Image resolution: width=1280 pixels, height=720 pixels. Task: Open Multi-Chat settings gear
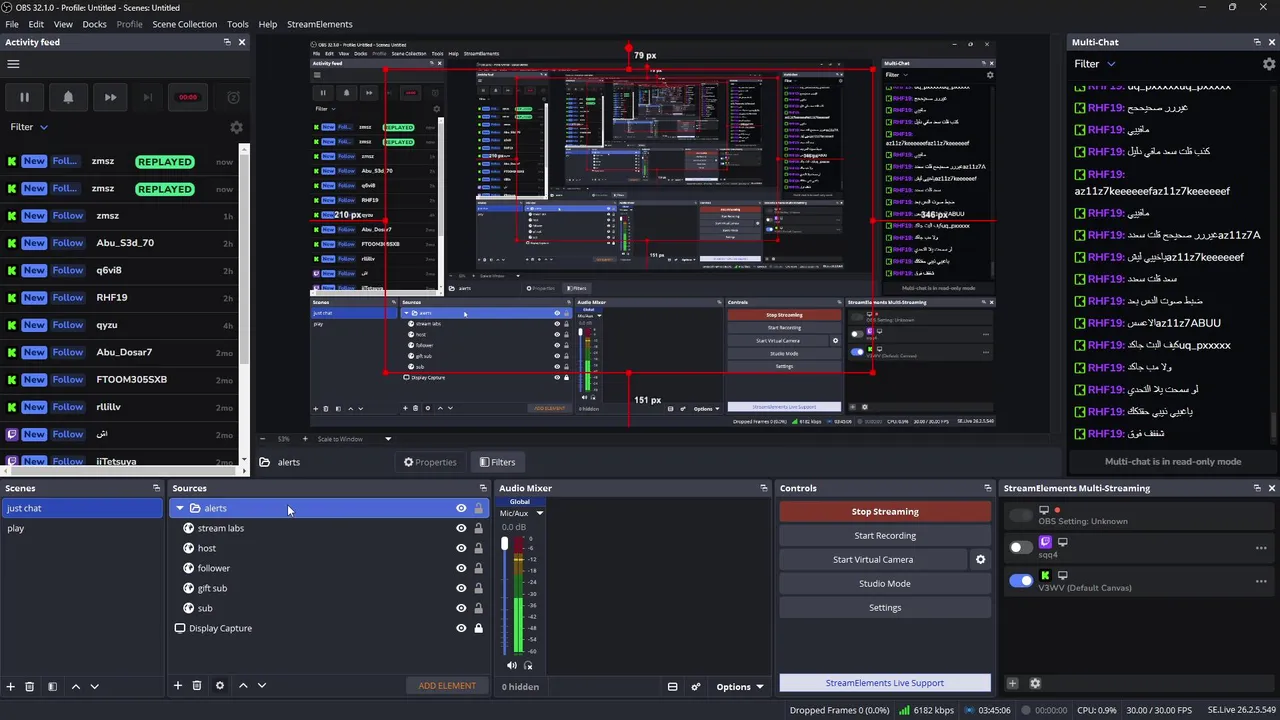pyautogui.click(x=1269, y=64)
